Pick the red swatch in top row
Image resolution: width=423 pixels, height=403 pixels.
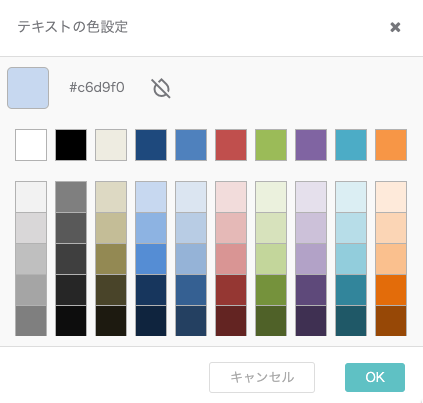pos(231,145)
